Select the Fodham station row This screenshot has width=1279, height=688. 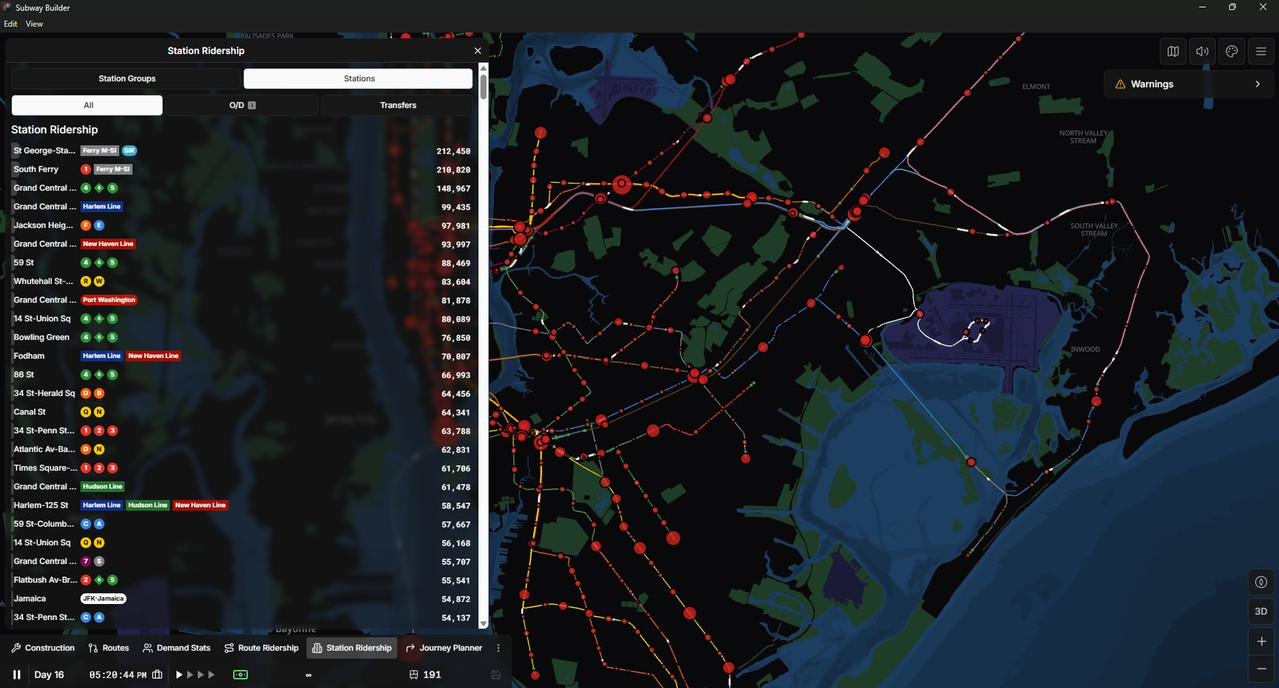241,356
